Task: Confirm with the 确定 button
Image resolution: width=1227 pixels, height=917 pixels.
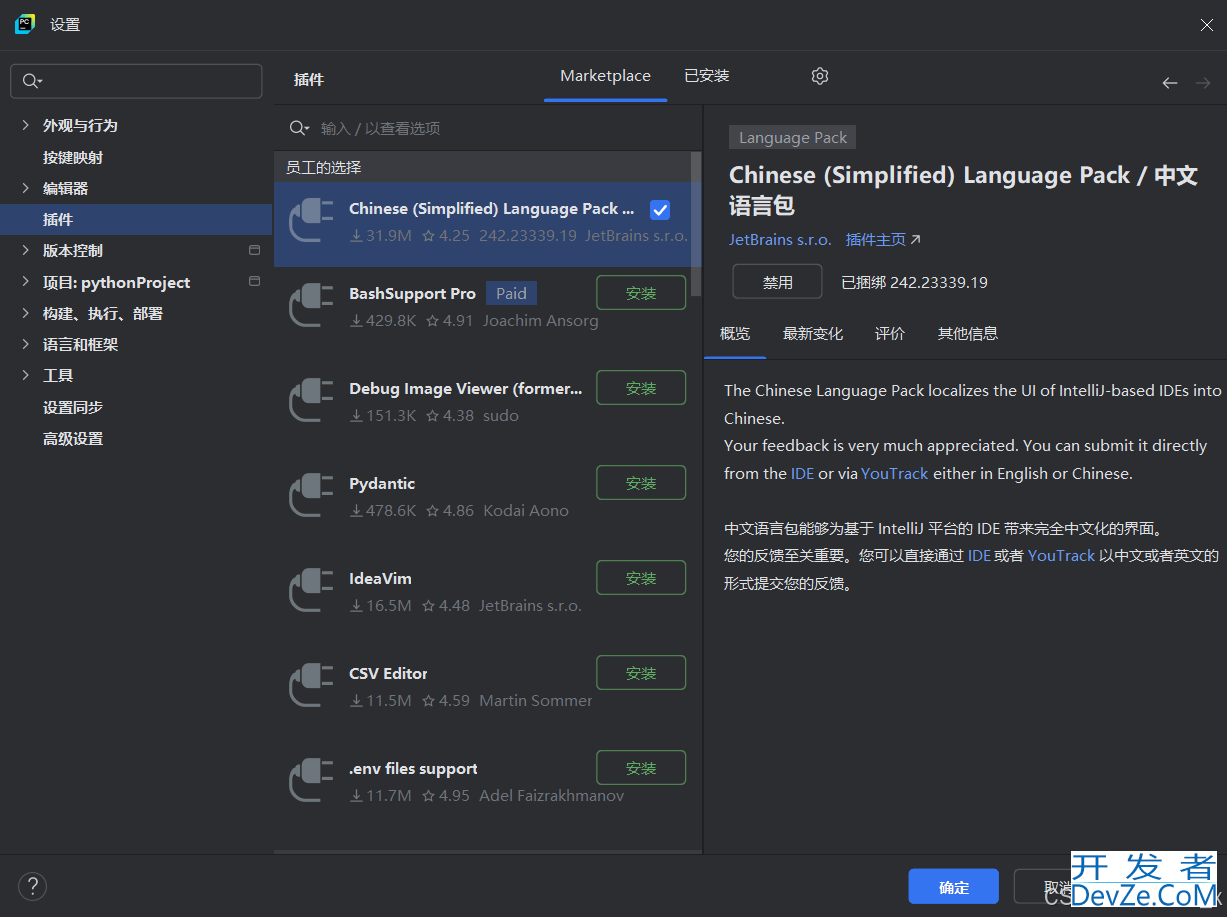Action: (x=954, y=887)
